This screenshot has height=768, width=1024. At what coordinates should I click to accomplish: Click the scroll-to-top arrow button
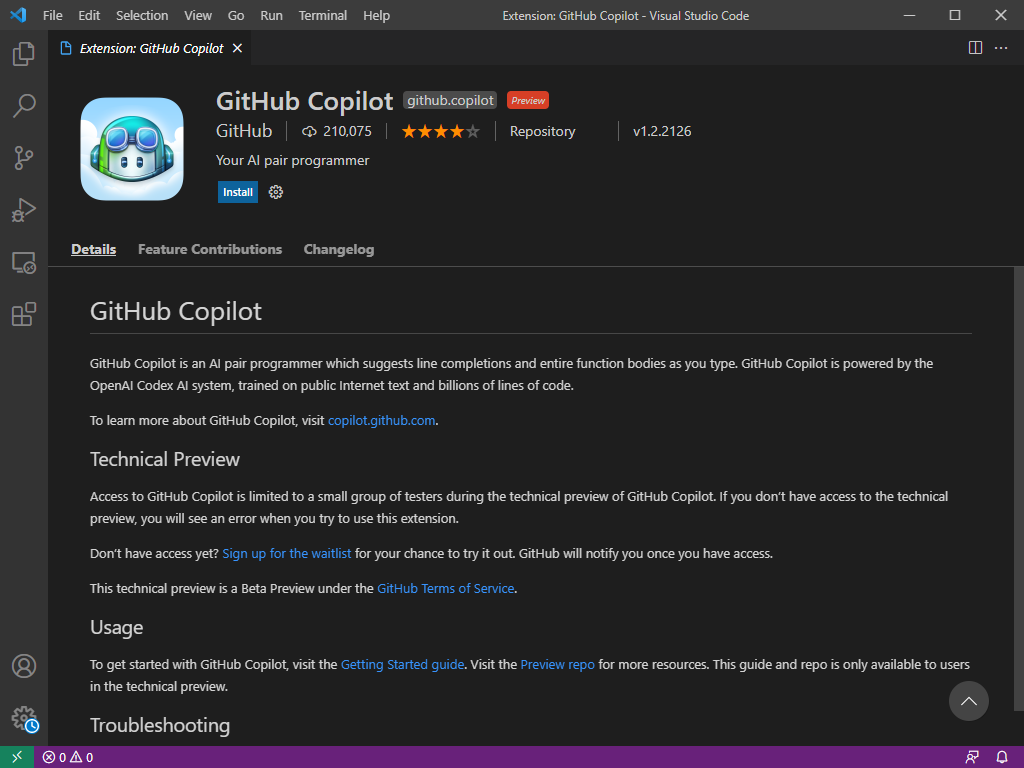pos(968,701)
